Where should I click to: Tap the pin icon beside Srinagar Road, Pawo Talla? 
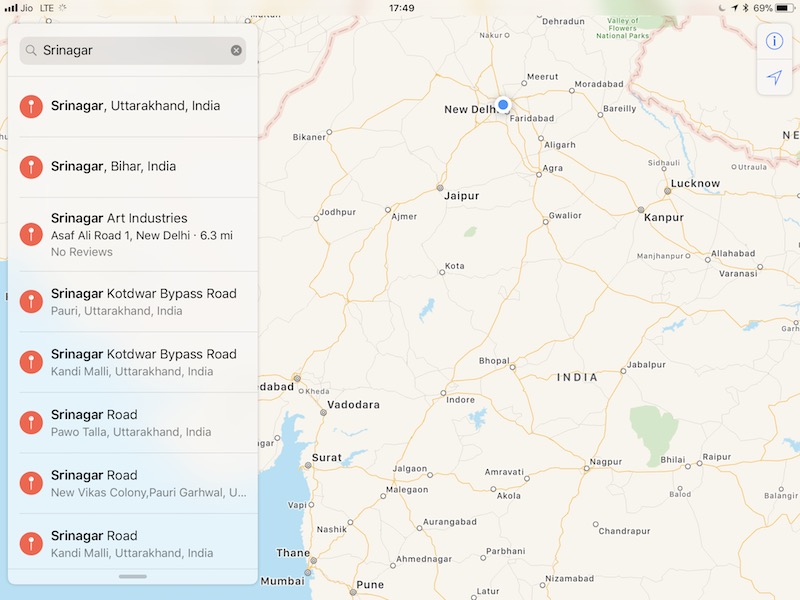(x=31, y=421)
